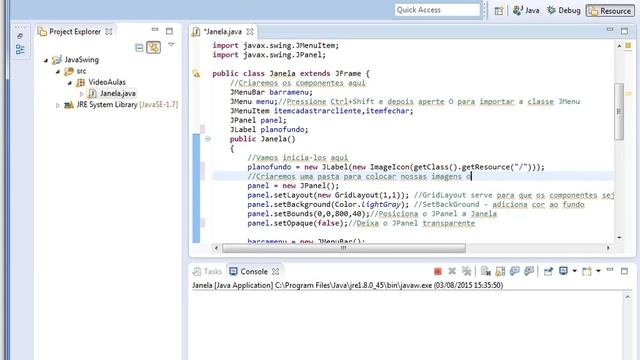
Task: Select VideoAulas package in tree
Action: [107, 82]
